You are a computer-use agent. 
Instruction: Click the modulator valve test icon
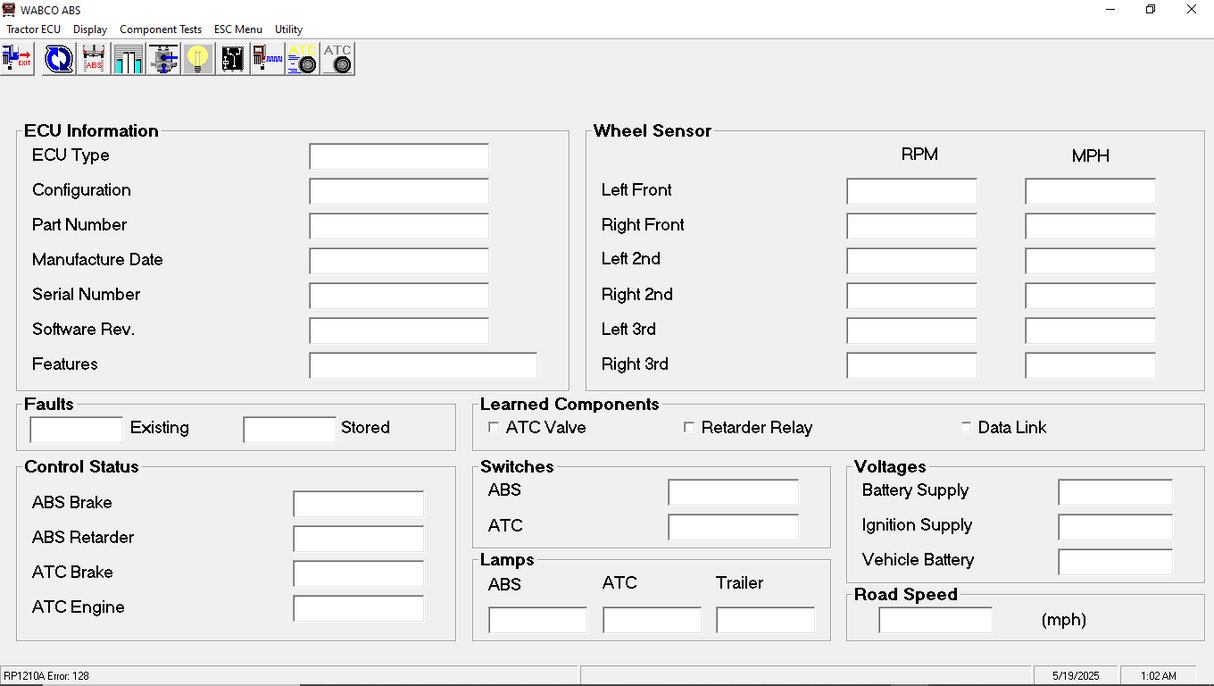[163, 59]
